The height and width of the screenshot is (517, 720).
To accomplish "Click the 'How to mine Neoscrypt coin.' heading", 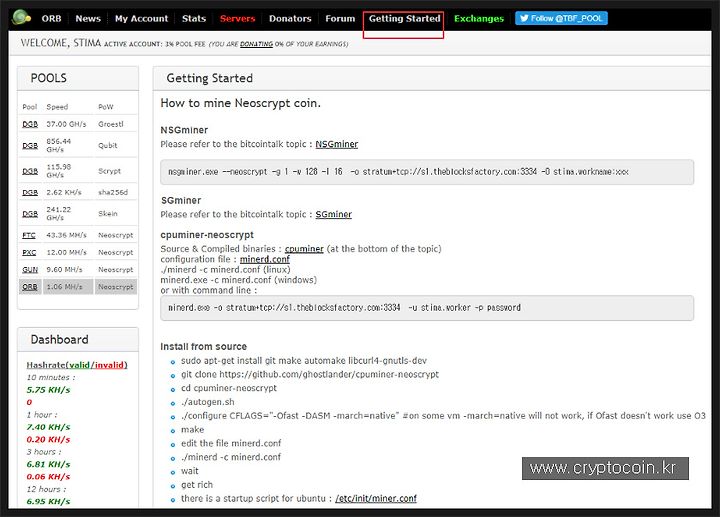I will pyautogui.click(x=241, y=103).
